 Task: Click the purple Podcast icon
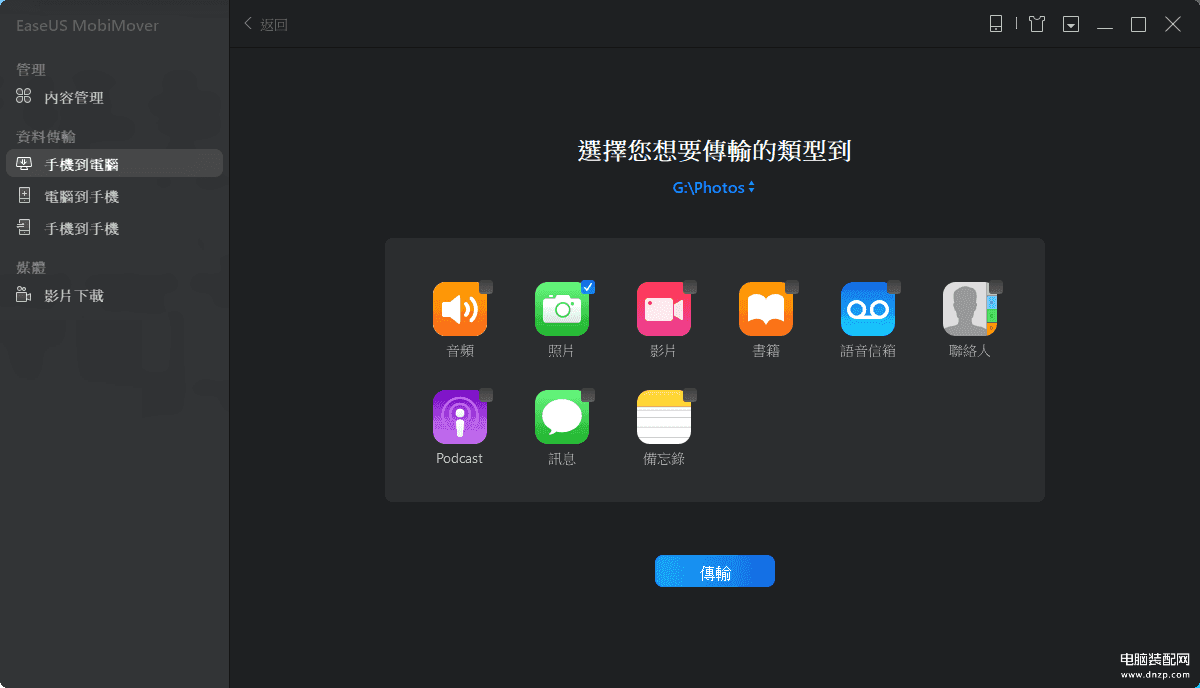coord(460,417)
